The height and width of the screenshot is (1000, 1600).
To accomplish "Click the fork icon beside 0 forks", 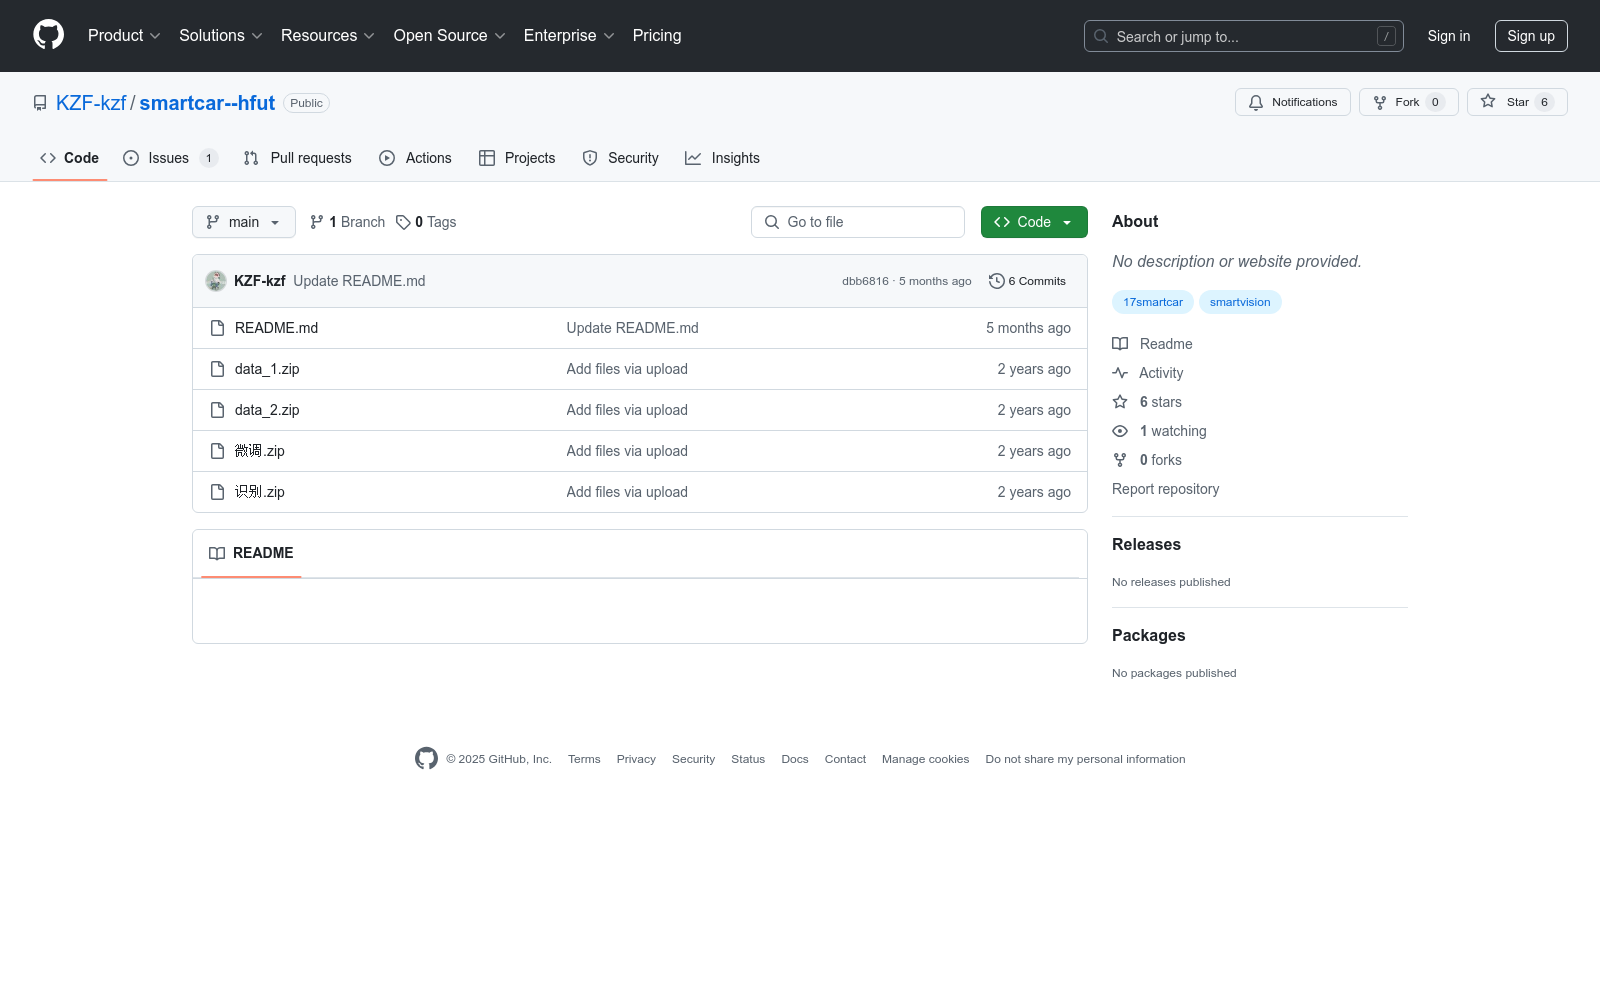I will (1120, 460).
